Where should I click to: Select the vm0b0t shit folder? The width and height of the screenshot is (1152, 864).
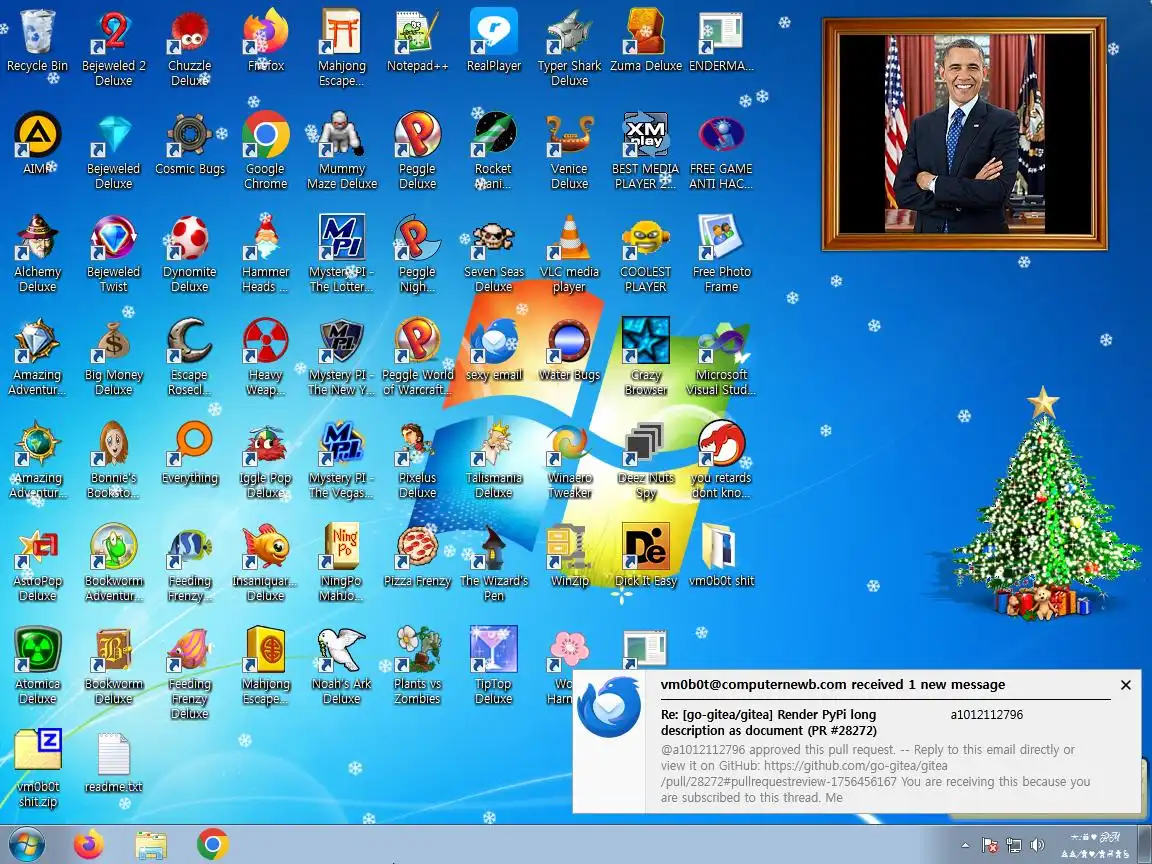point(721,555)
